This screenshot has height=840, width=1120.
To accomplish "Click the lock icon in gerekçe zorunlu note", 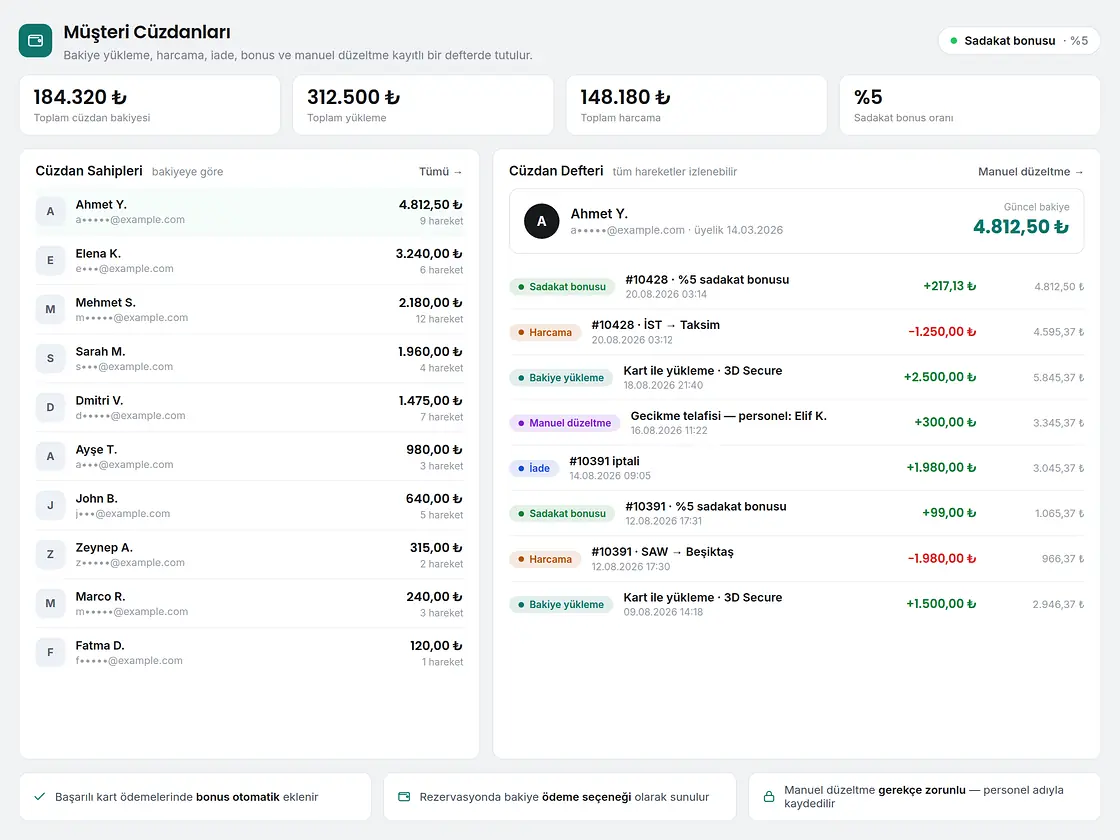I will (x=769, y=796).
